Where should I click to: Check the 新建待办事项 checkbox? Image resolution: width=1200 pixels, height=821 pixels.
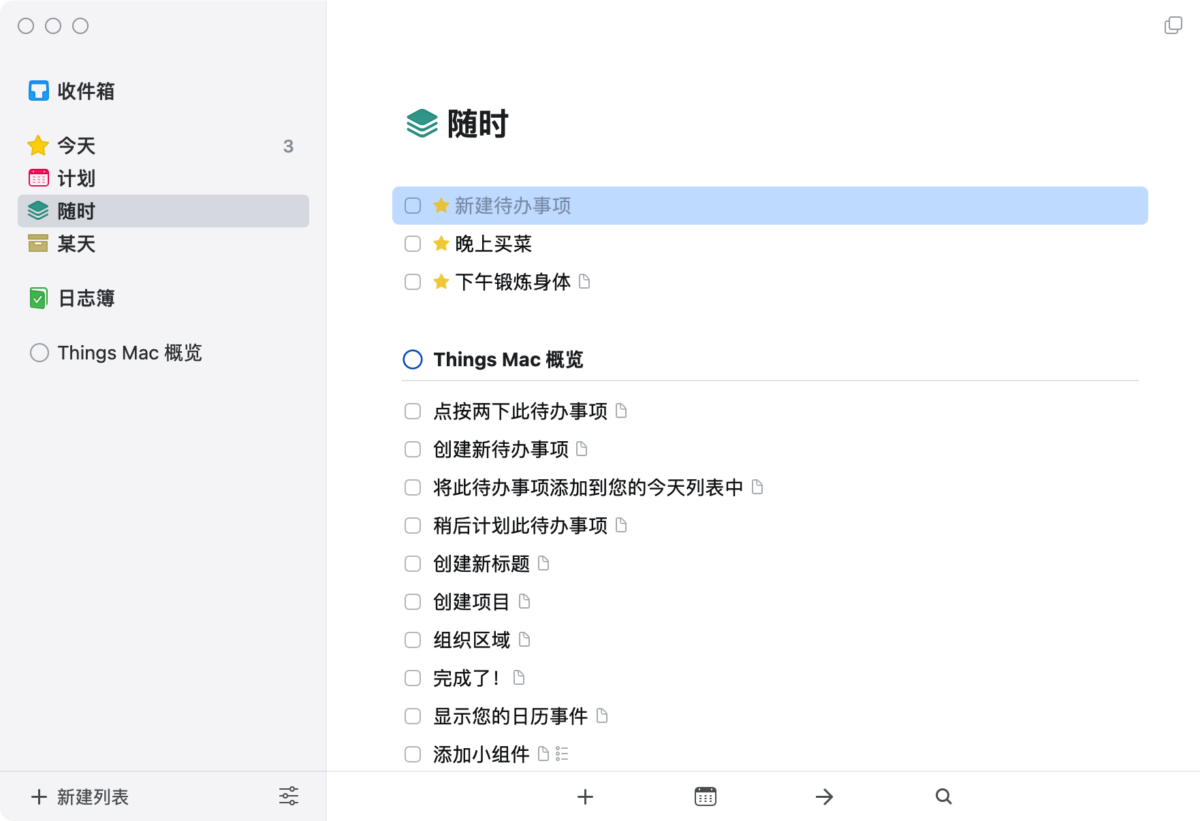pyautogui.click(x=412, y=206)
